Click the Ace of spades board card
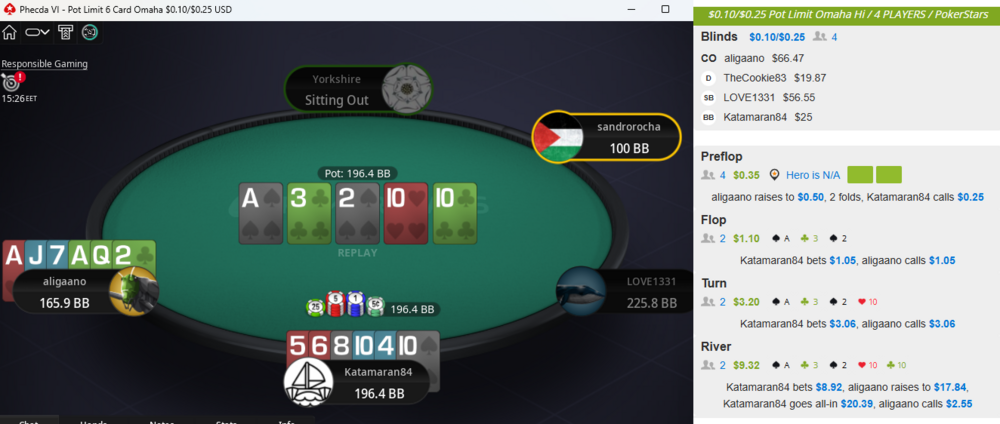 [x=261, y=213]
